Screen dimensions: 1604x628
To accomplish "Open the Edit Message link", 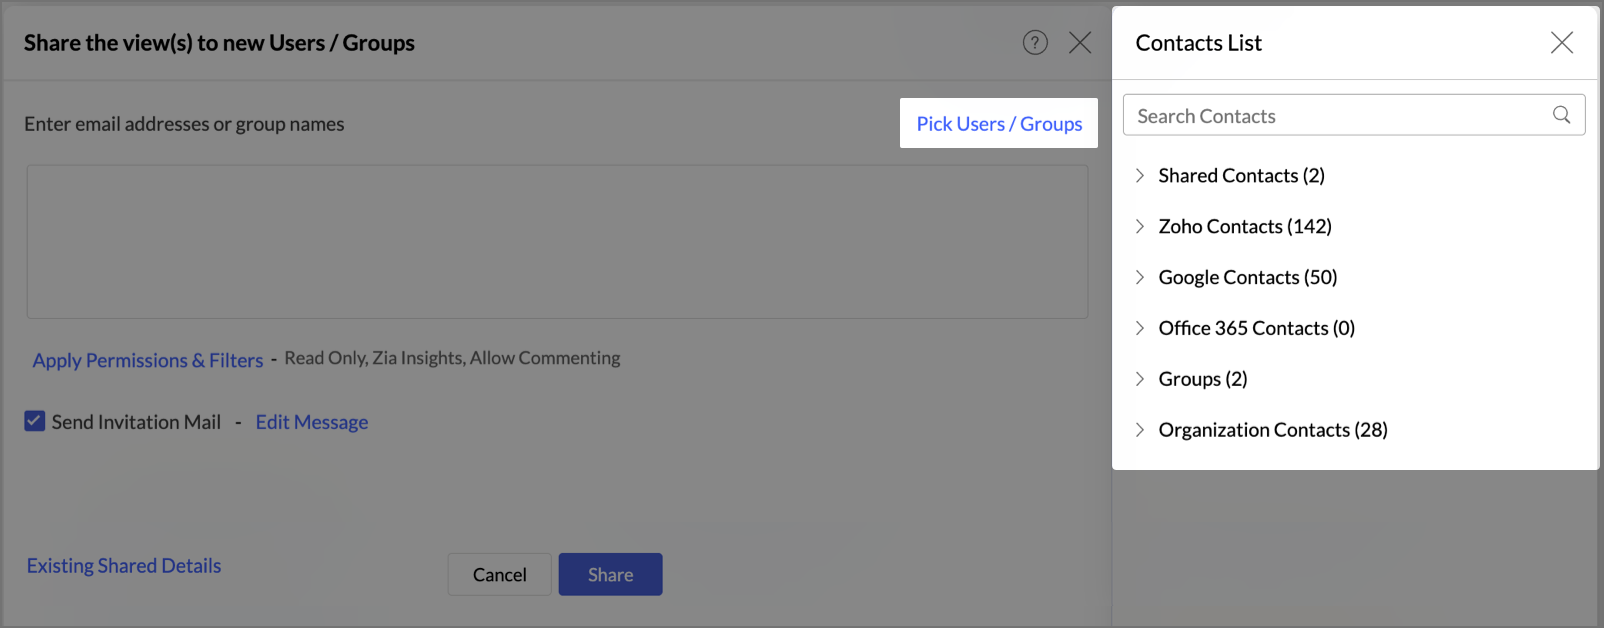I will pos(312,422).
